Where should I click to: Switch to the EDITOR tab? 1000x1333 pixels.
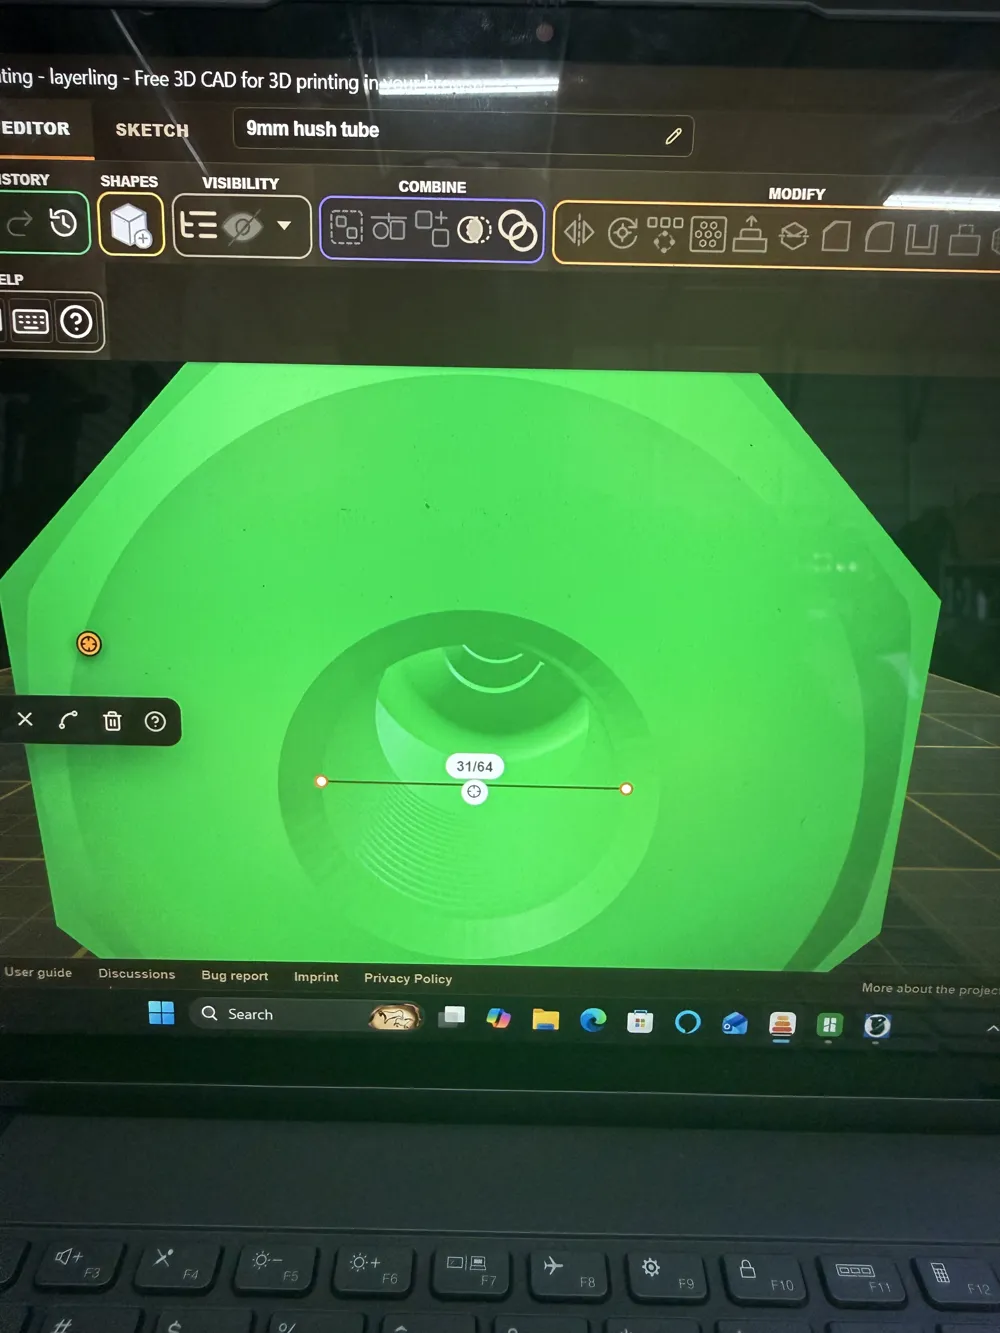[36, 128]
